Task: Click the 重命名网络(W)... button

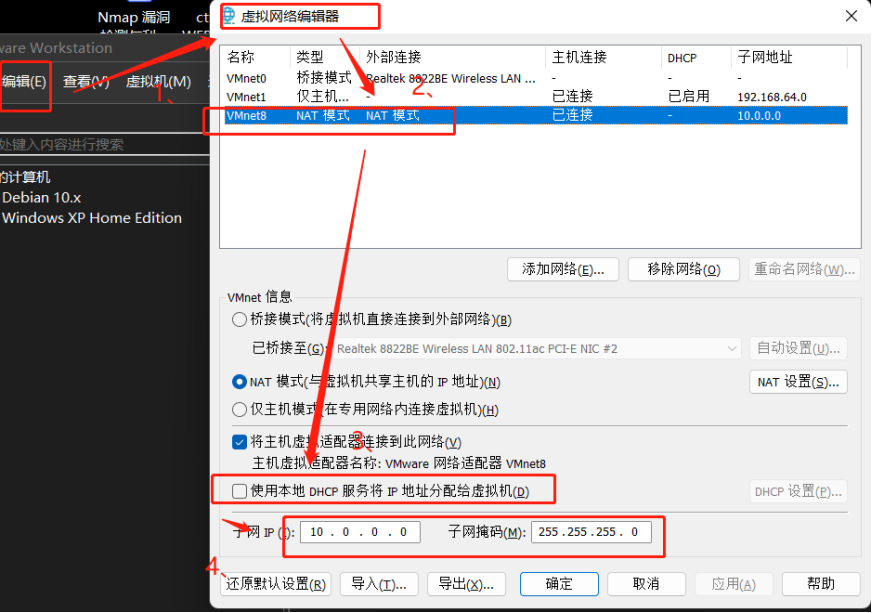Action: coord(804,270)
